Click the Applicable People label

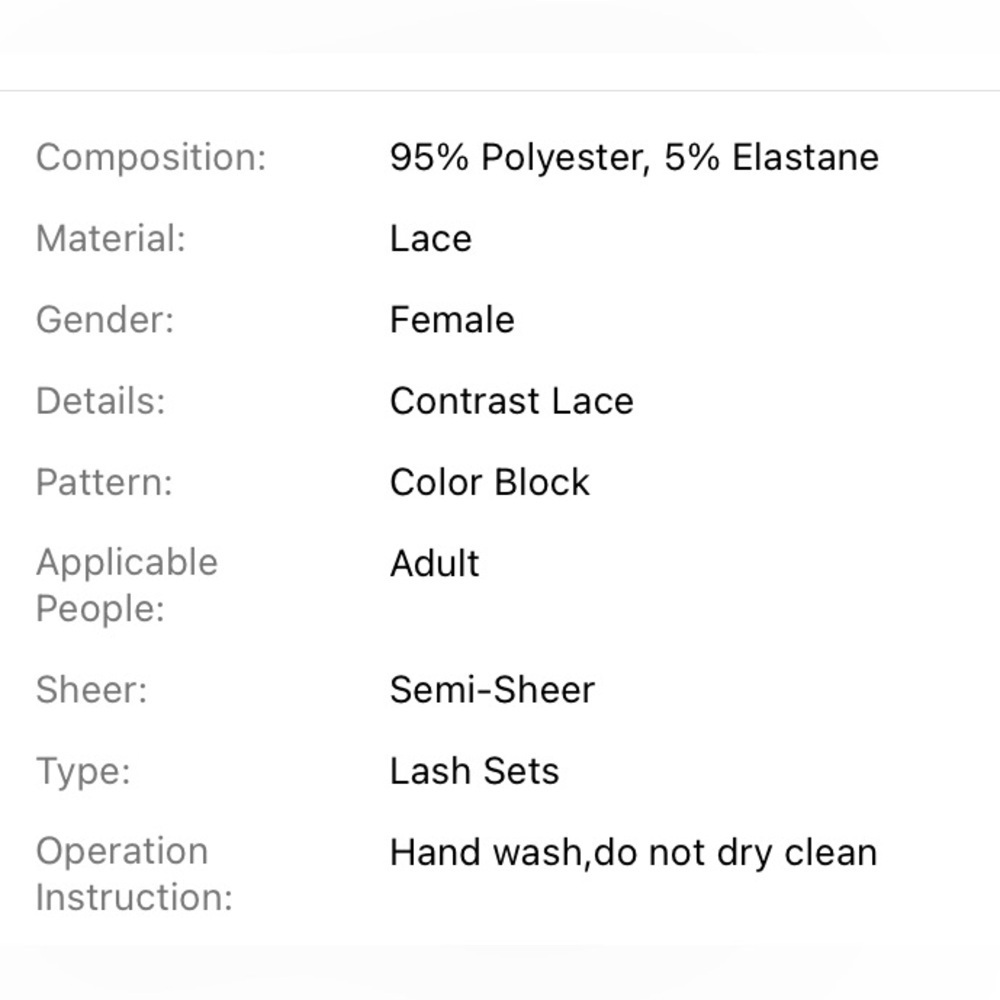(x=127, y=585)
